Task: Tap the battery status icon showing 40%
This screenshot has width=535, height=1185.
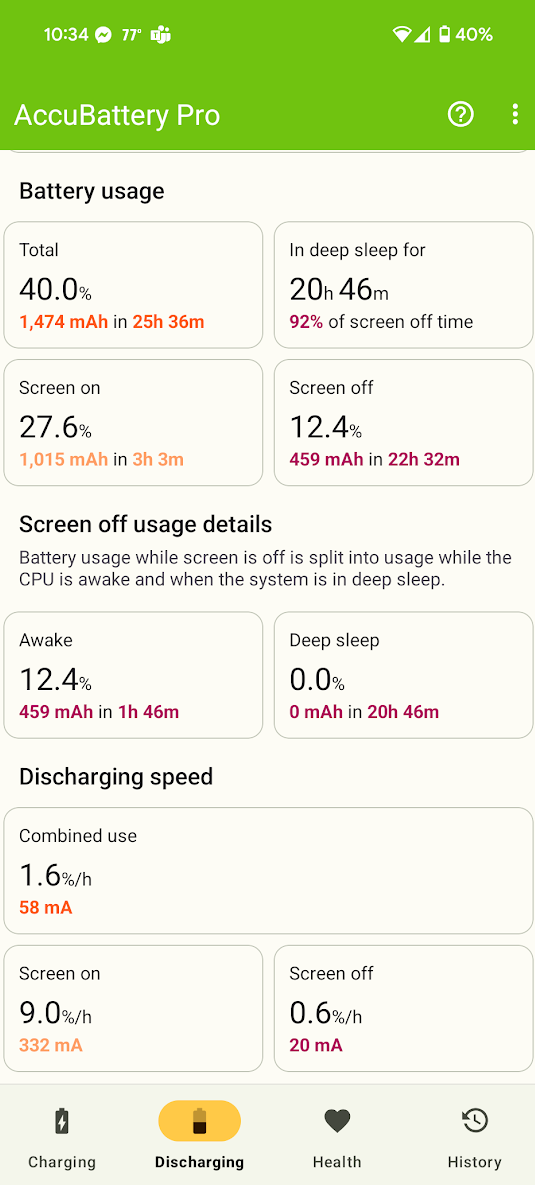Action: coord(445,35)
